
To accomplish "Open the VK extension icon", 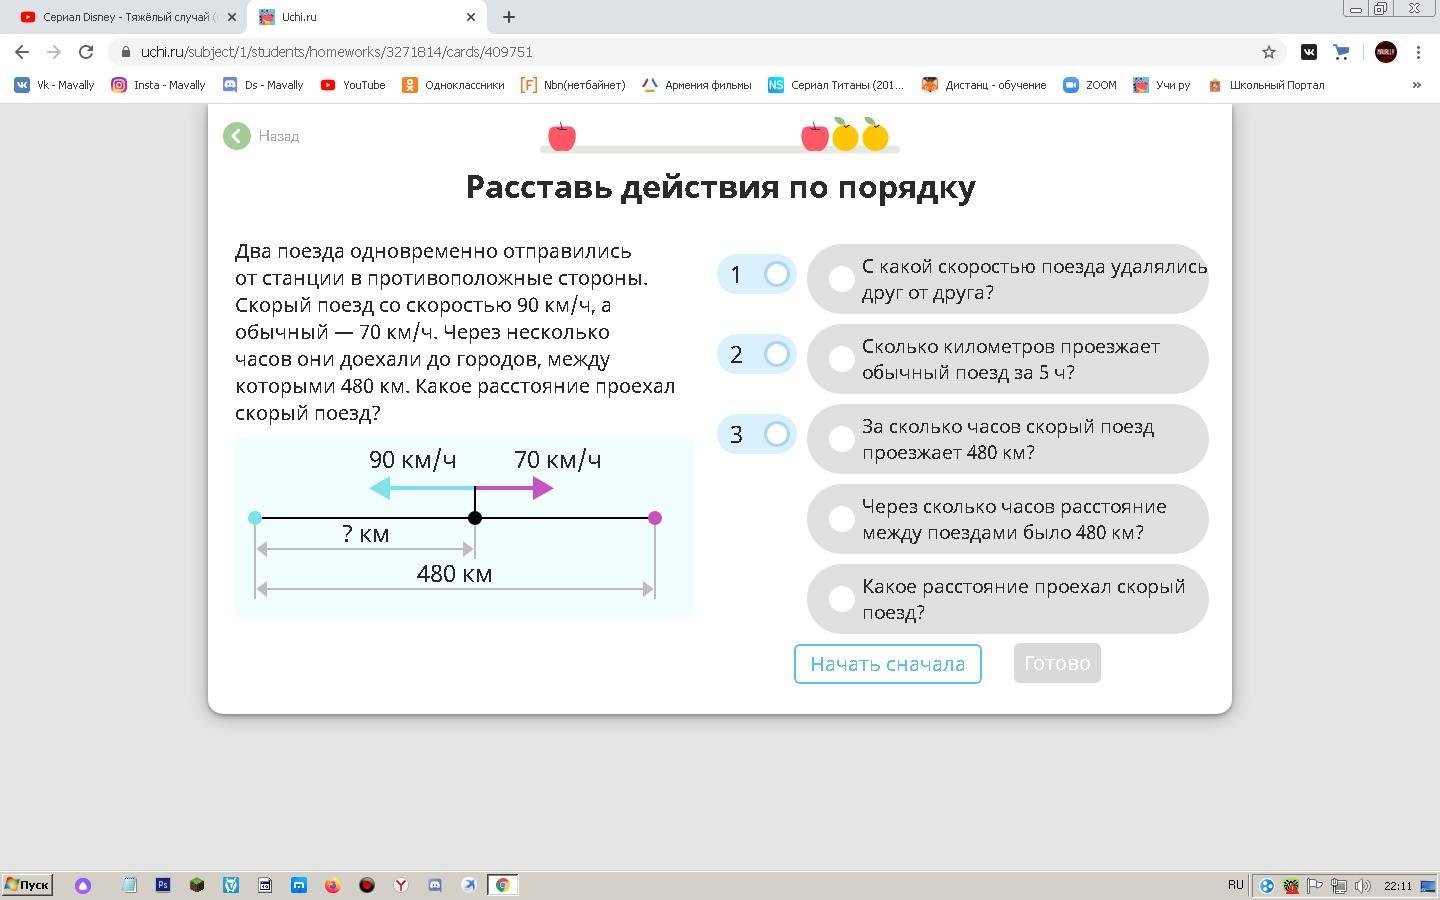I will 1309,52.
